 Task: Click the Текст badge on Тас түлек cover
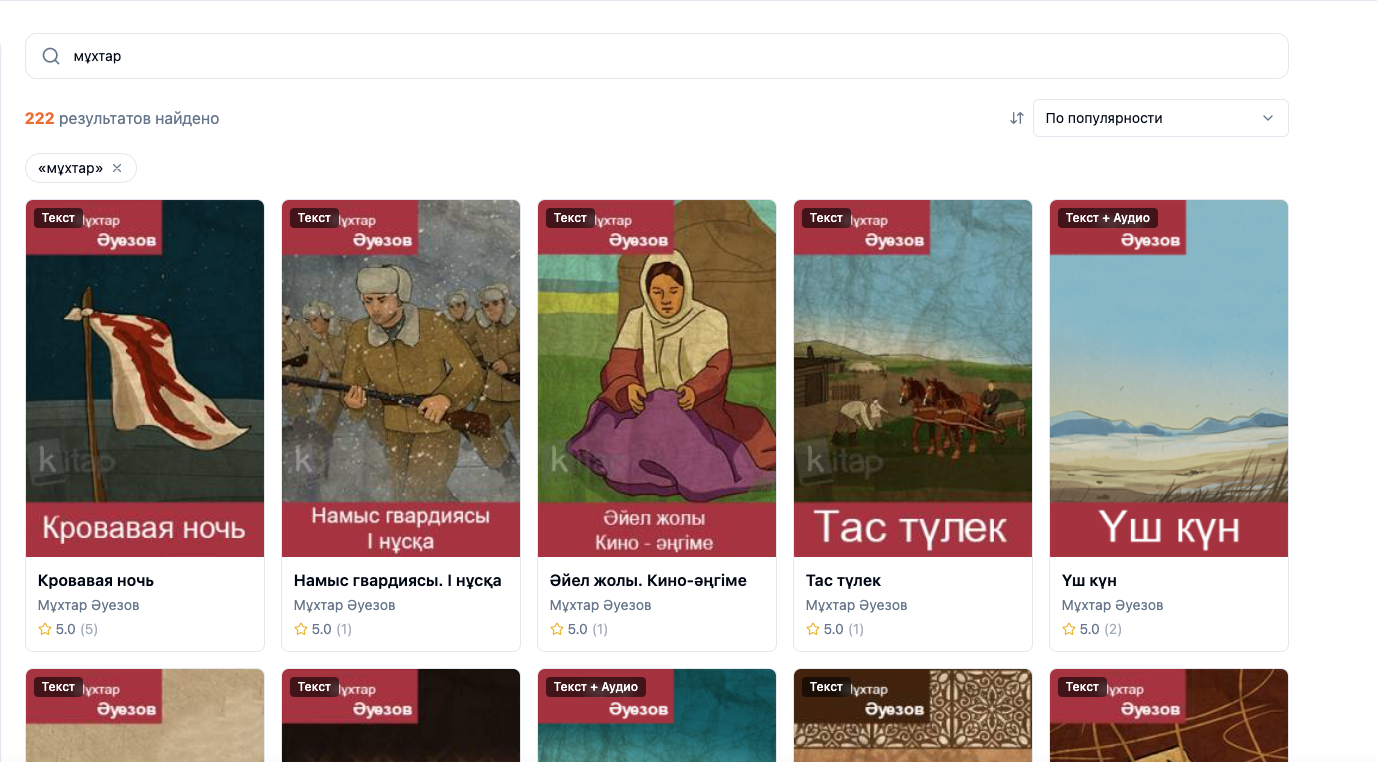(x=826, y=218)
